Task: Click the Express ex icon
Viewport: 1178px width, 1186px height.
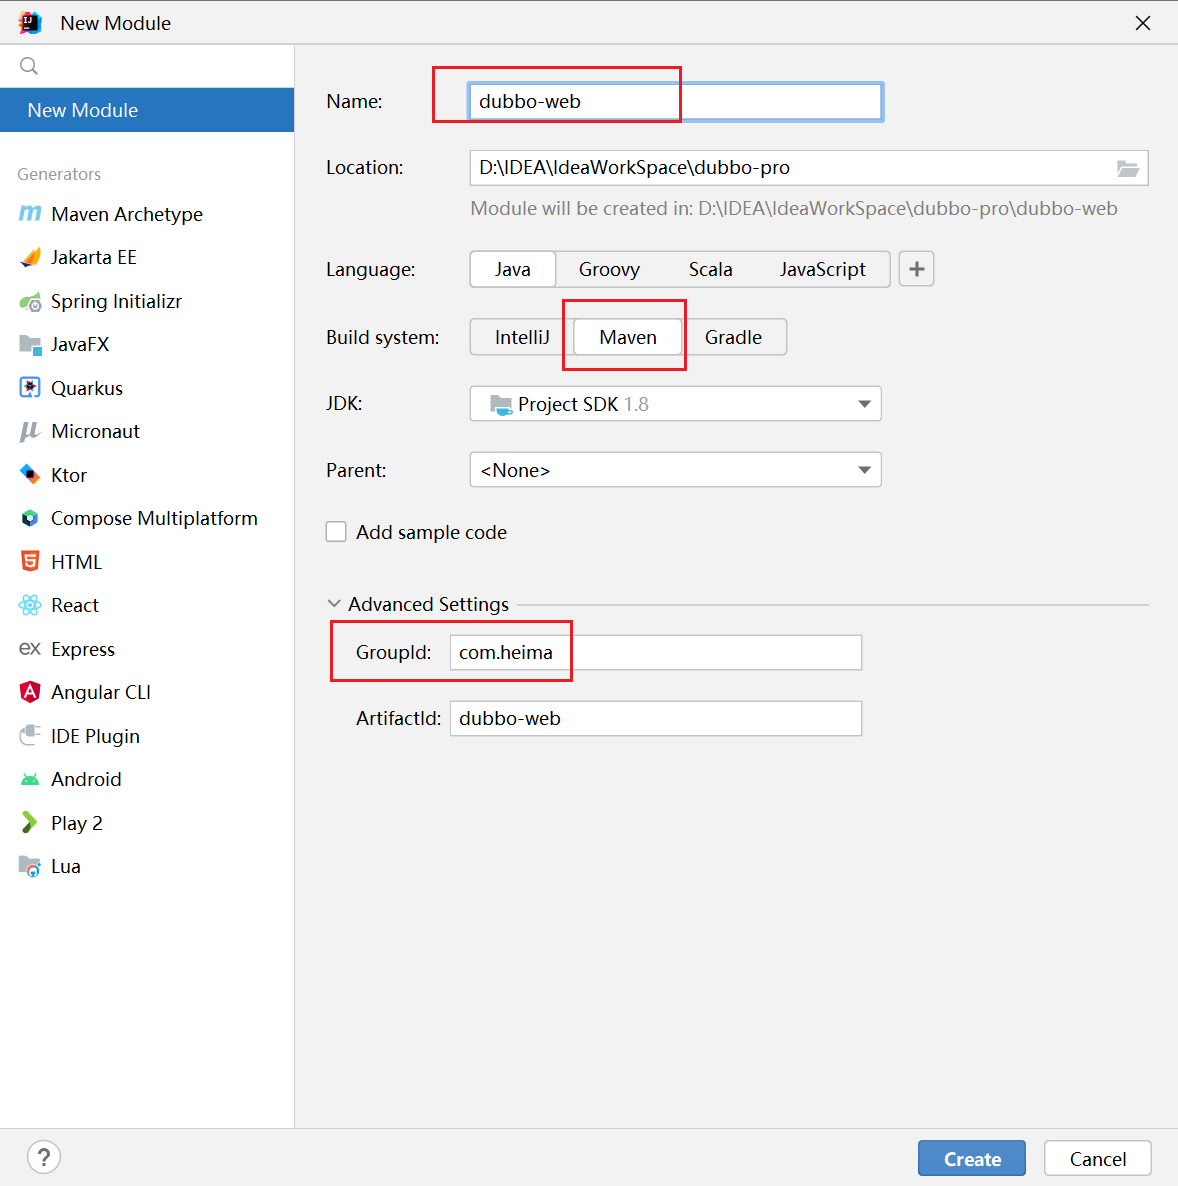Action: click(30, 649)
